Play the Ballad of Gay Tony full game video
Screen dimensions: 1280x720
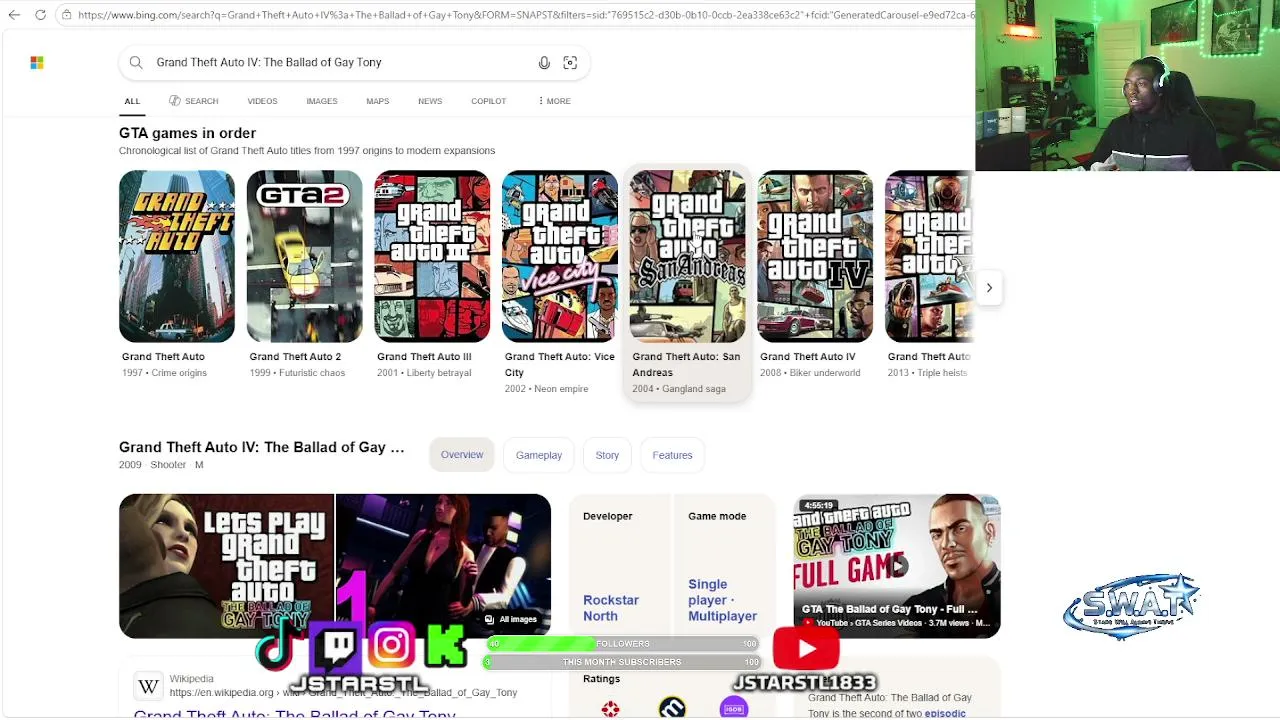[x=897, y=566]
